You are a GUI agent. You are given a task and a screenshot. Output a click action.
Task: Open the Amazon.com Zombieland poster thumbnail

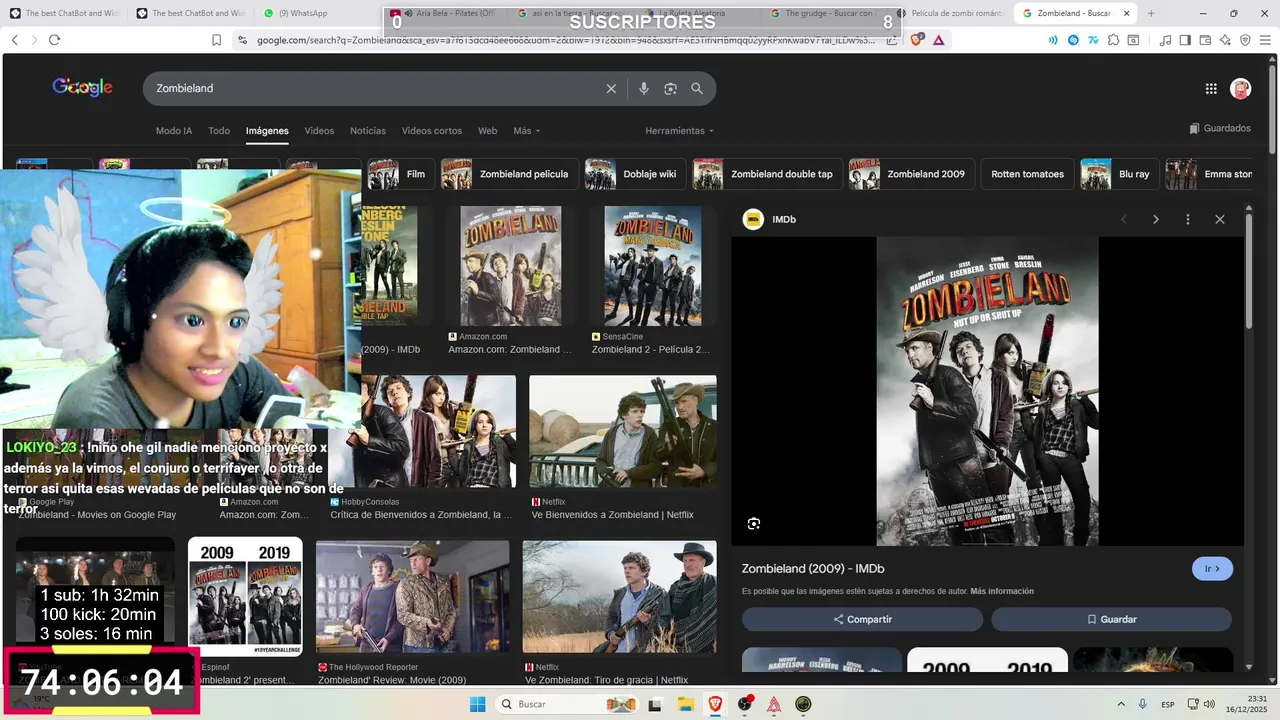510,266
